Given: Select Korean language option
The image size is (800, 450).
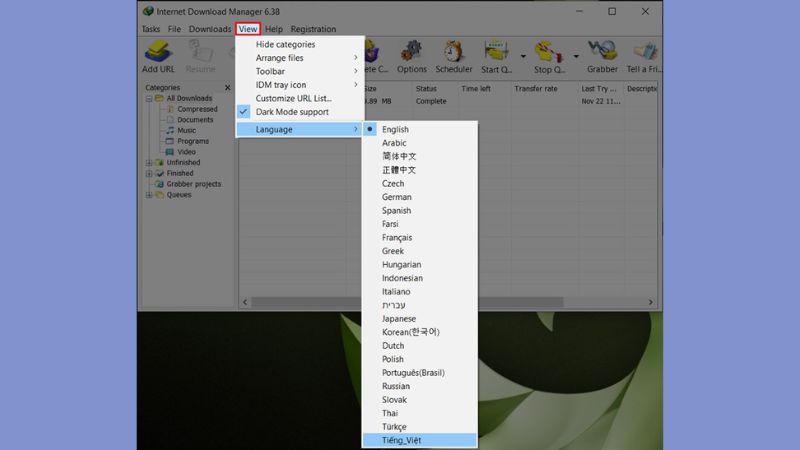Looking at the screenshot, I should [x=420, y=332].
